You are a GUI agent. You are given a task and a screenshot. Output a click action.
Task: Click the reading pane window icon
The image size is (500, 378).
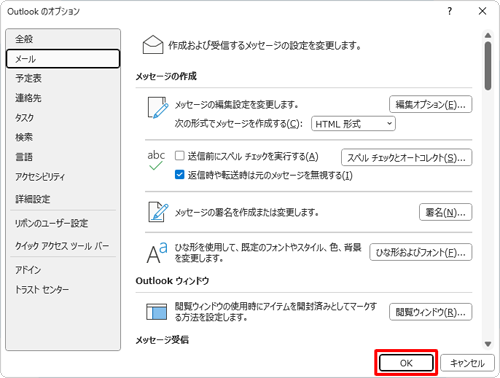(x=156, y=311)
